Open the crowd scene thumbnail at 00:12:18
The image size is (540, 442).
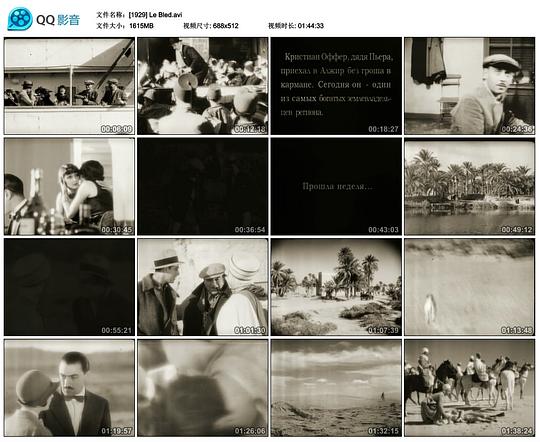point(202,86)
